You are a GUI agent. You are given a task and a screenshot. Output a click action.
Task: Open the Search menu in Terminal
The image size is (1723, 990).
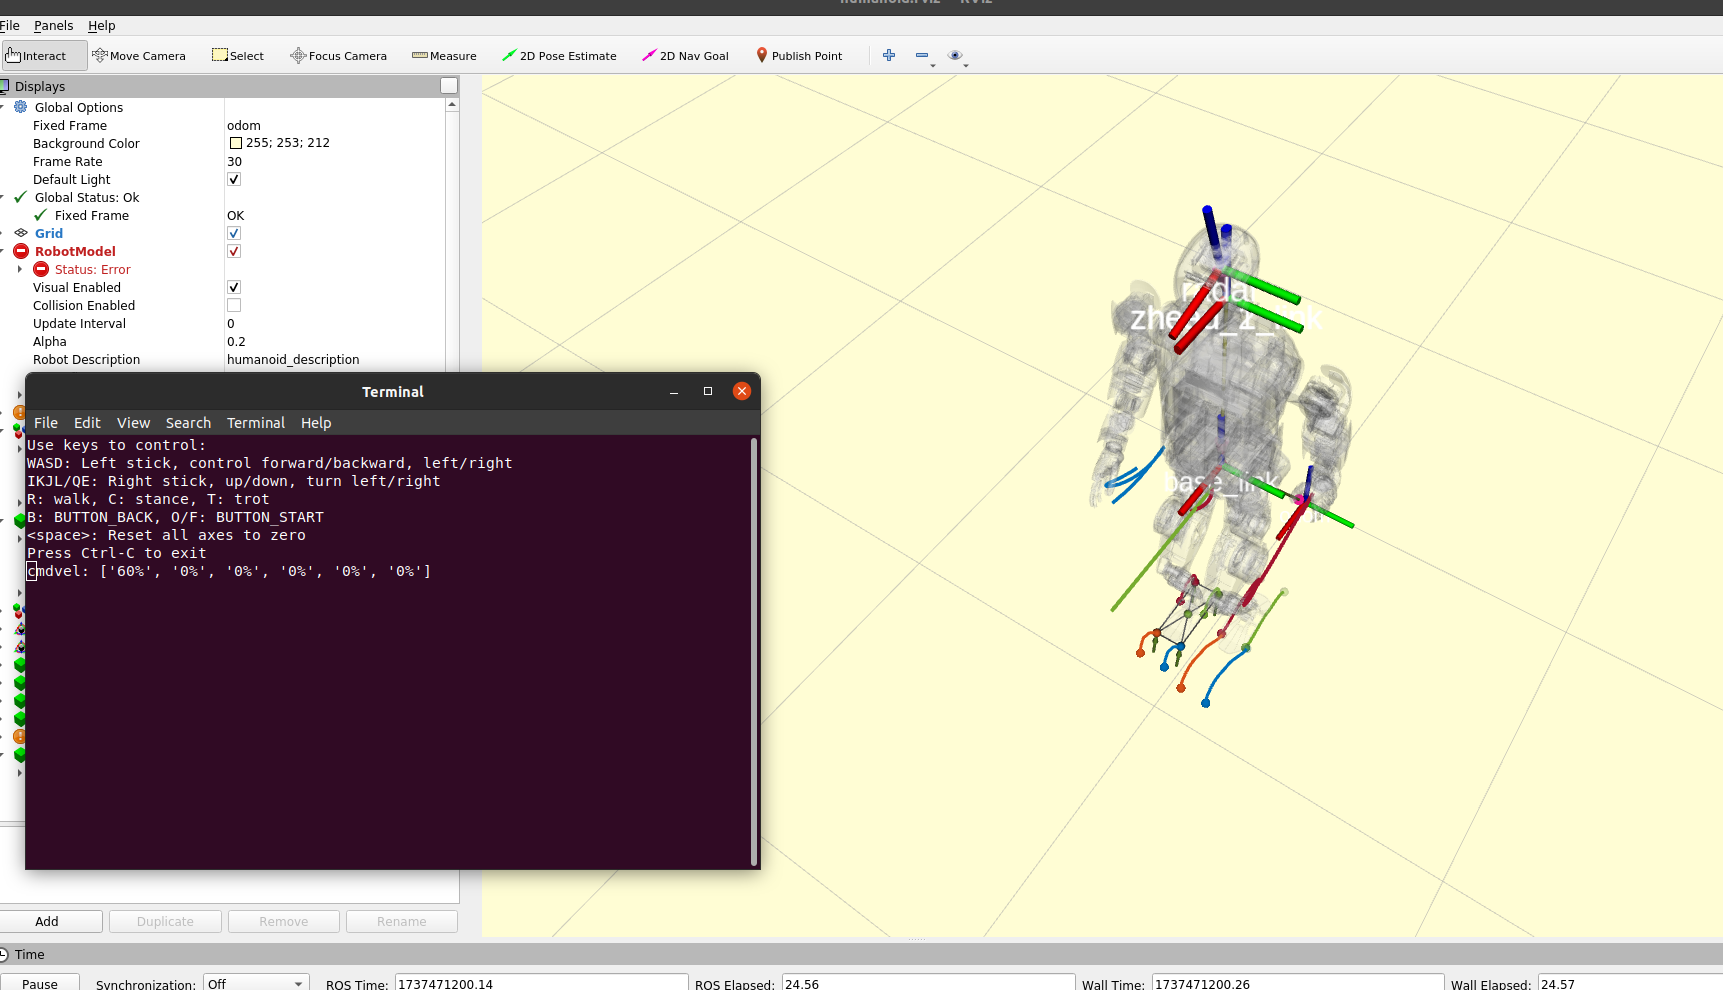coord(188,423)
